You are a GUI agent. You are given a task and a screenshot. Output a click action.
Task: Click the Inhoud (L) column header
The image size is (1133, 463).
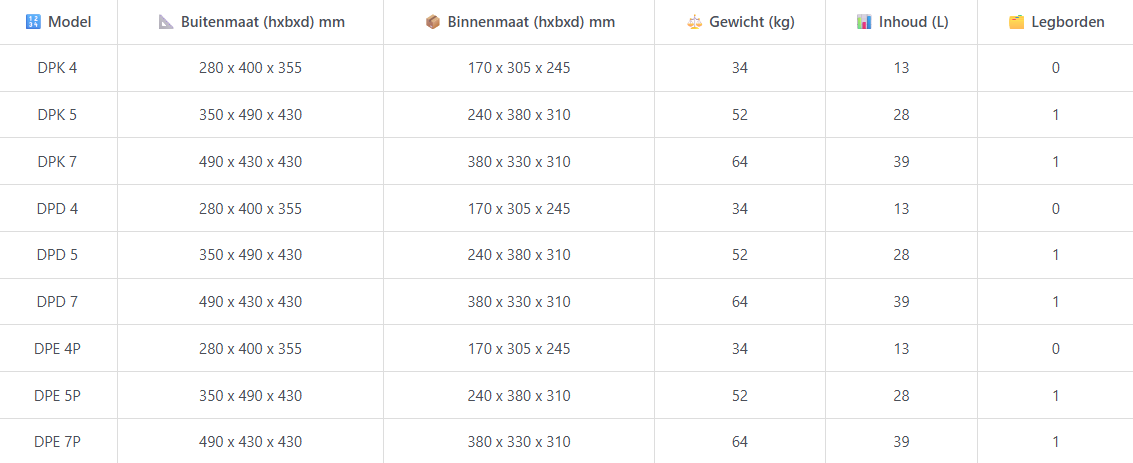[913, 22]
